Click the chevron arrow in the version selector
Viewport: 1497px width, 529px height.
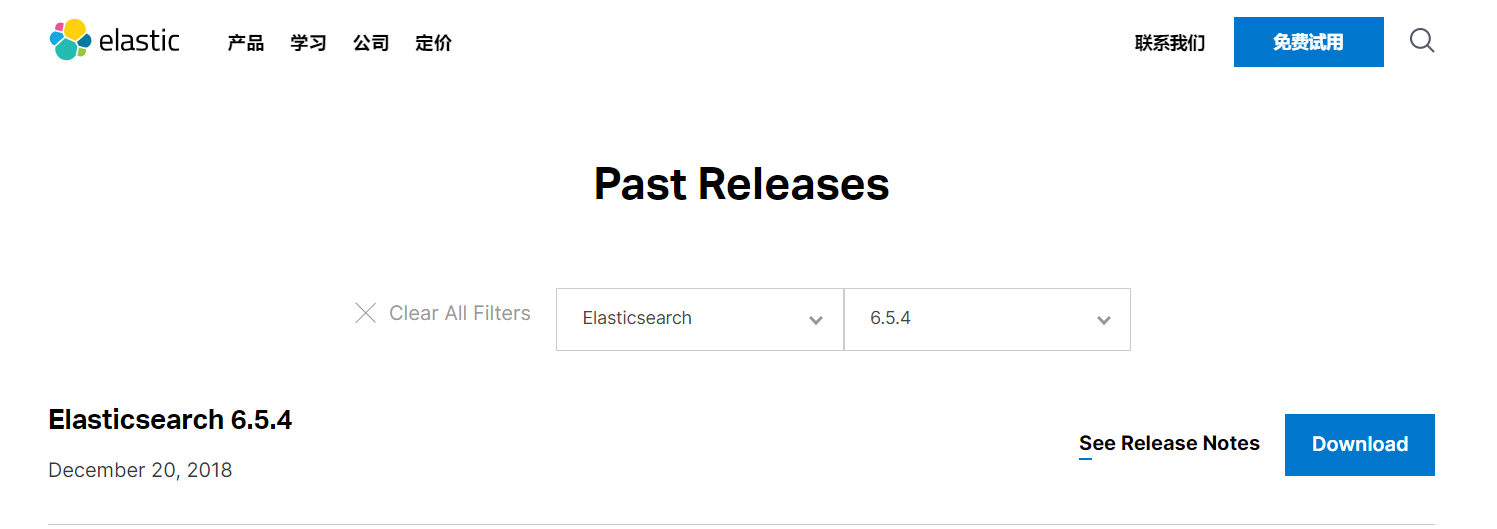[1104, 320]
